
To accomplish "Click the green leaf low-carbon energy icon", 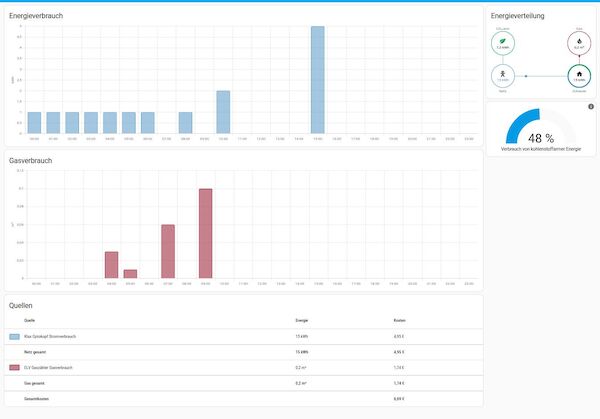I will [x=502, y=41].
